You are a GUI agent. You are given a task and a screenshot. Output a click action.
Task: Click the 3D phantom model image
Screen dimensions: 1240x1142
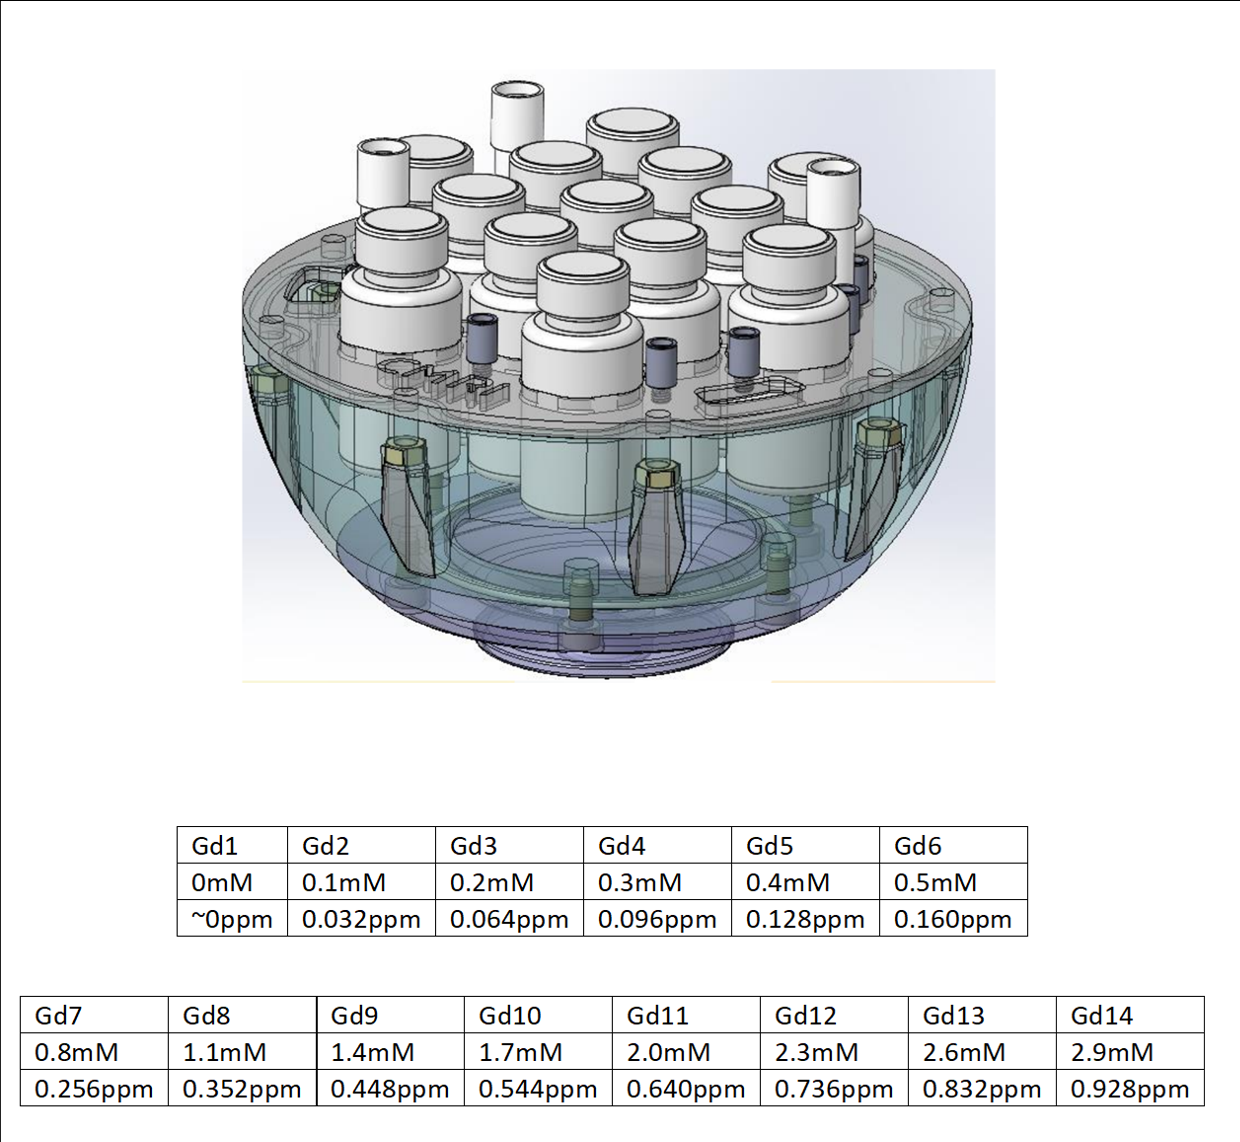(618, 376)
